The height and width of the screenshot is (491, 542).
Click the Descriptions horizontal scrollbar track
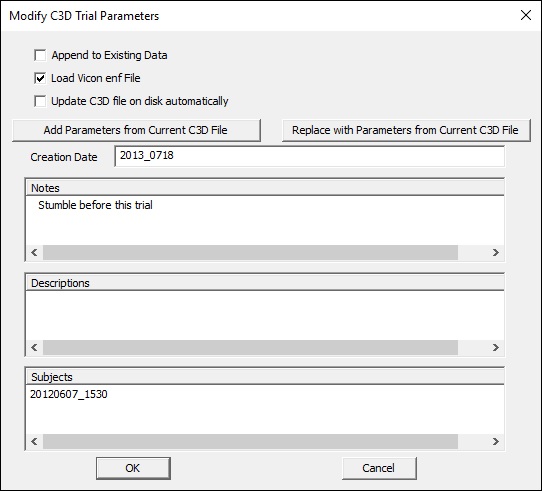[x=250, y=347]
